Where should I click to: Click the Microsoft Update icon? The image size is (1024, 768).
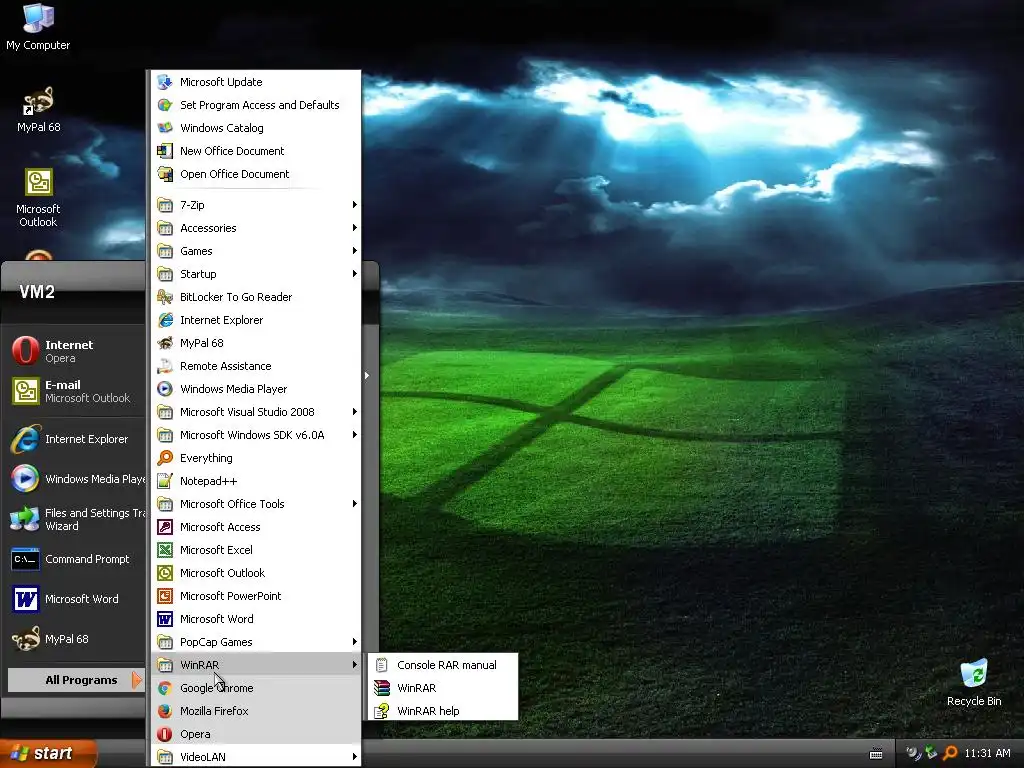165,82
